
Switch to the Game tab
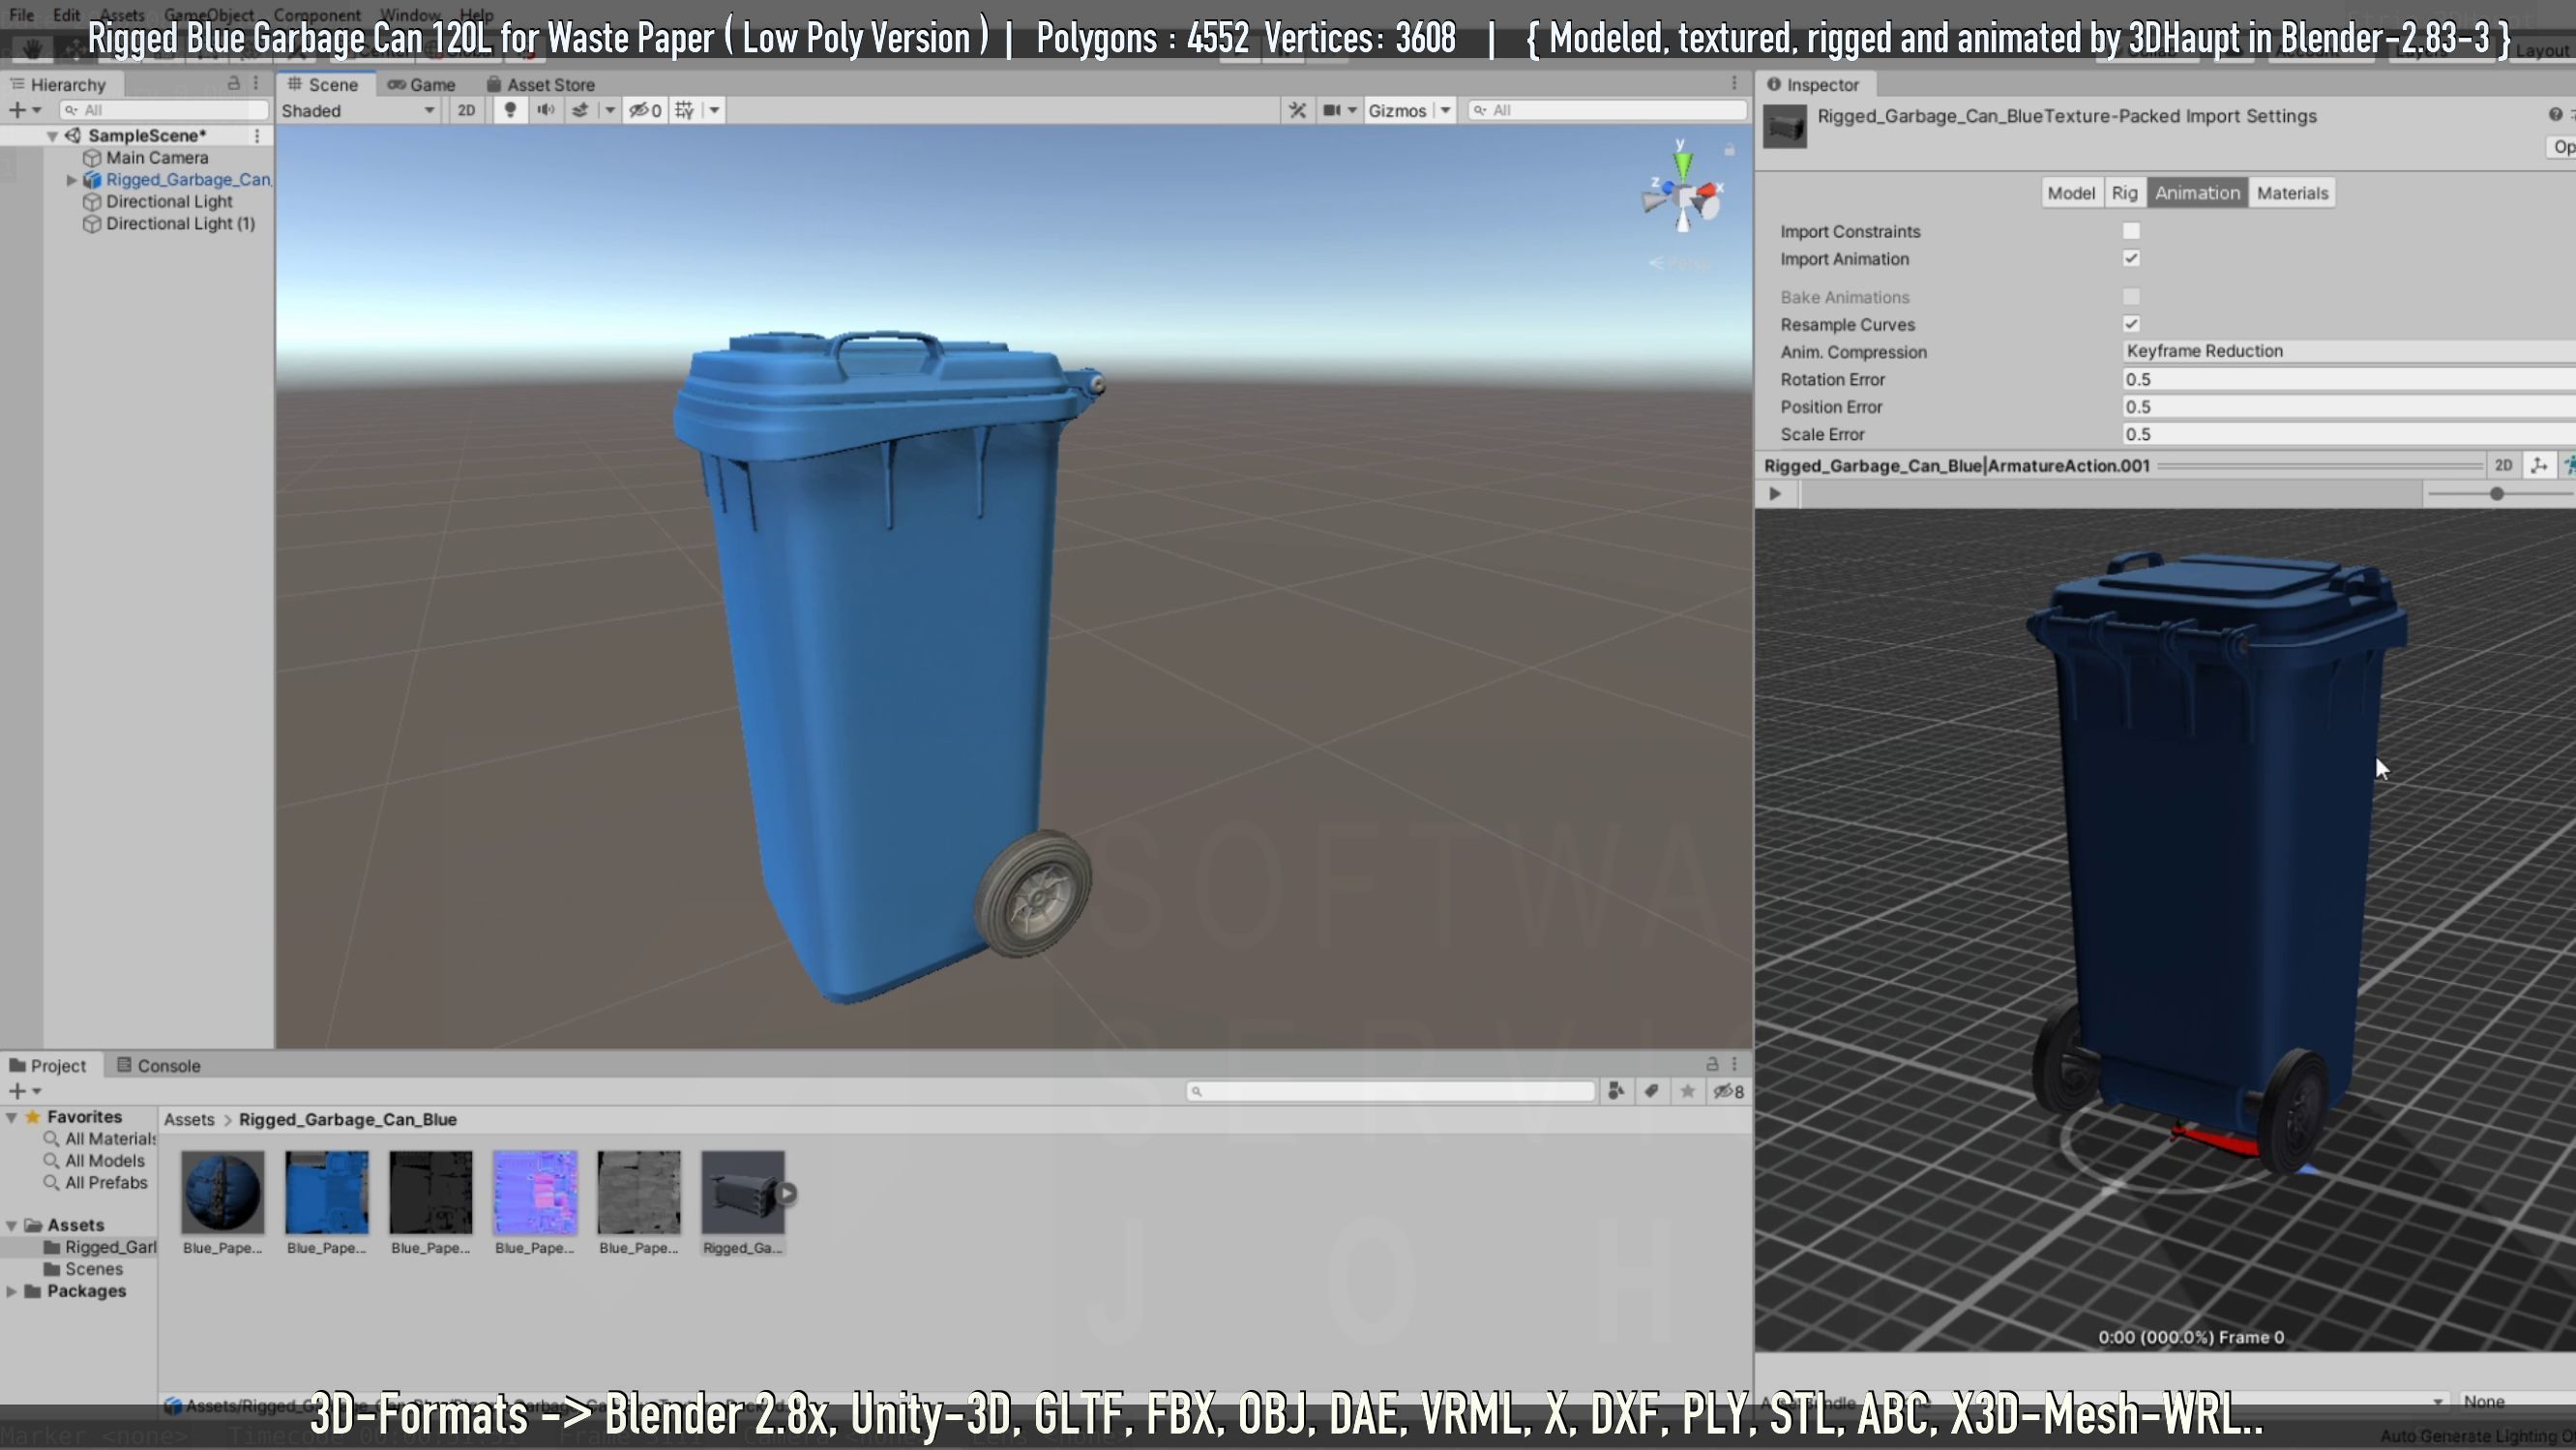click(421, 85)
